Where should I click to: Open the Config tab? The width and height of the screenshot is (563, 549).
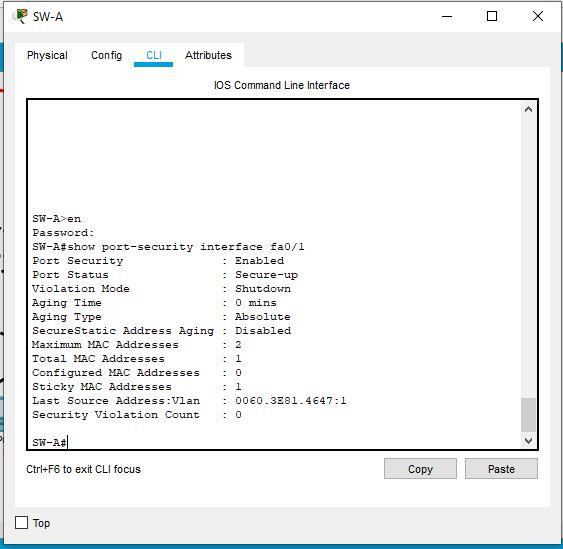(x=106, y=55)
